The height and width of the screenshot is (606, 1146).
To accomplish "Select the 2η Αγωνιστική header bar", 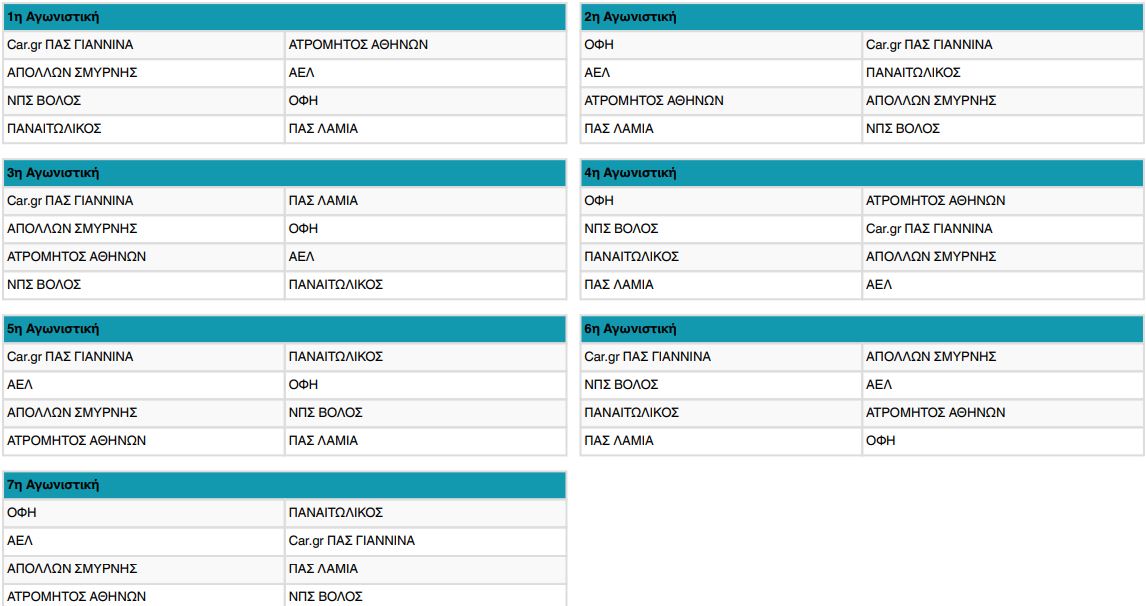I will (862, 17).
